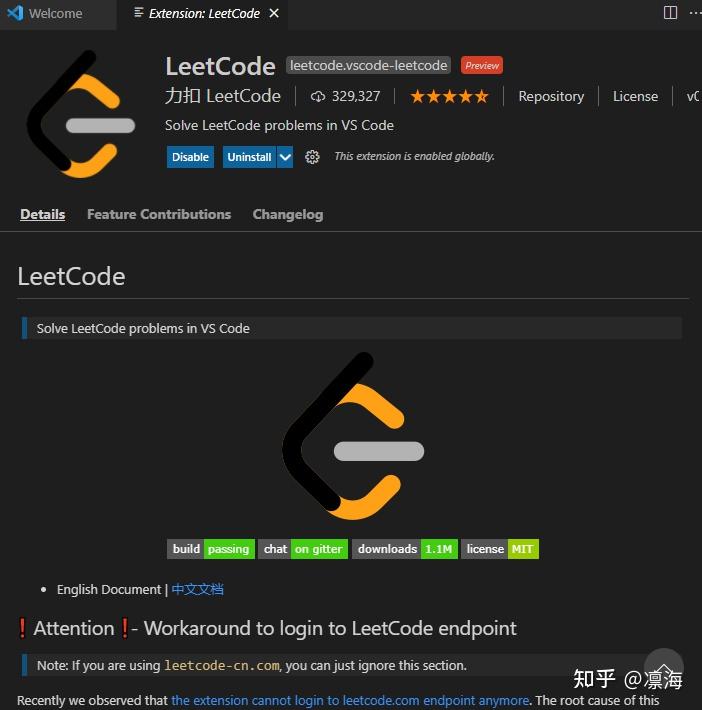
Task: Open the 中文文档 link
Action: click(197, 589)
